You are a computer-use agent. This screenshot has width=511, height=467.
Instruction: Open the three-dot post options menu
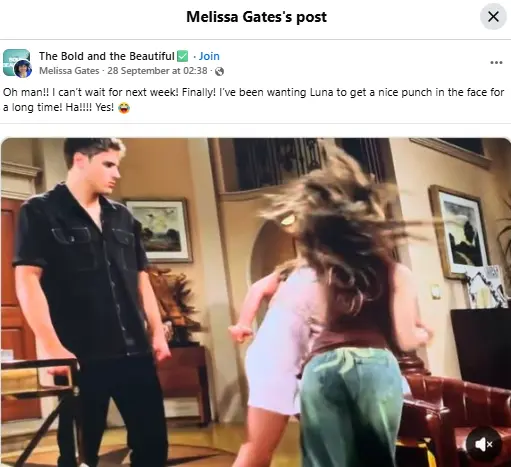pyautogui.click(x=496, y=63)
